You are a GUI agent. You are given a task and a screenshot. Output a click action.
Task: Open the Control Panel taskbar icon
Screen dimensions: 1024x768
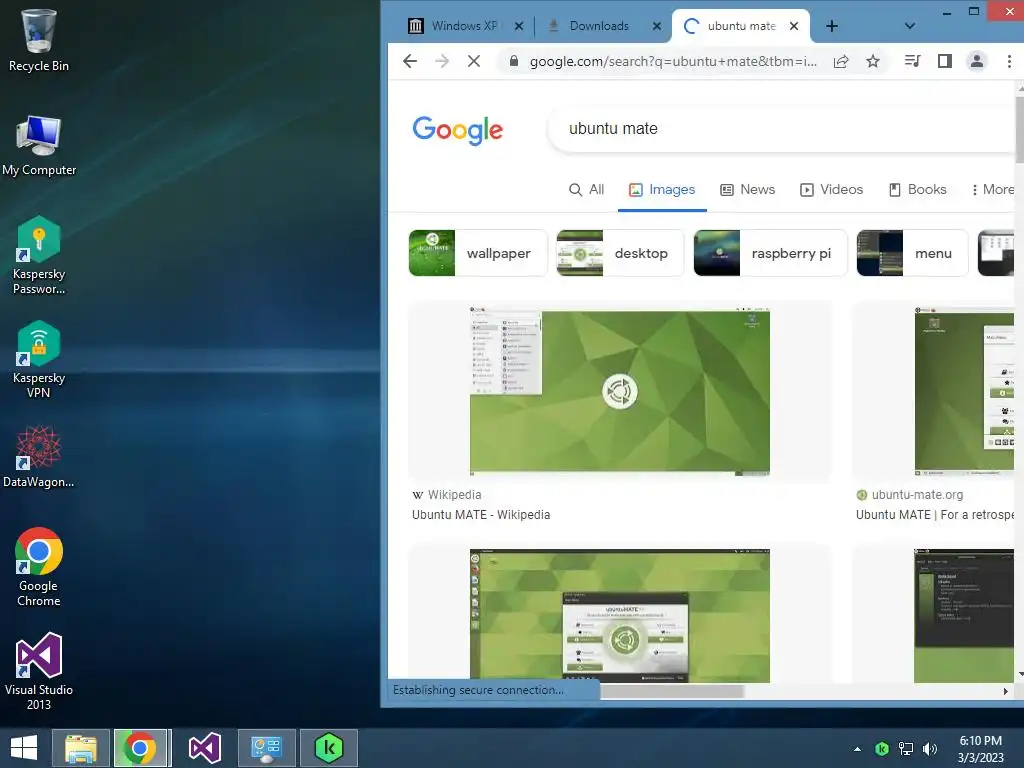click(266, 748)
